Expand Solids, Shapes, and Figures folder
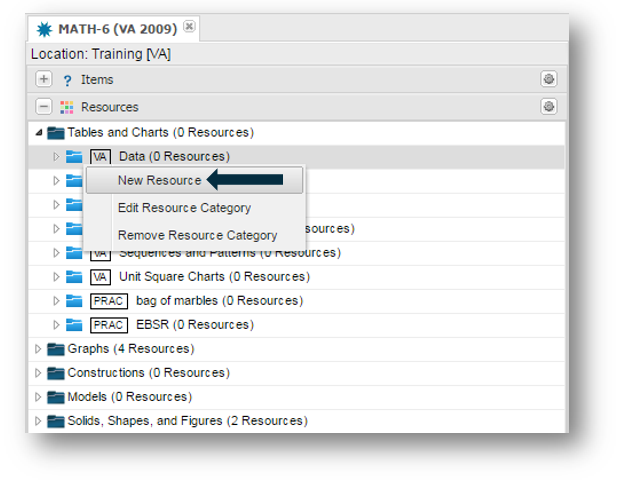The width and height of the screenshot is (620, 487). tap(38, 421)
